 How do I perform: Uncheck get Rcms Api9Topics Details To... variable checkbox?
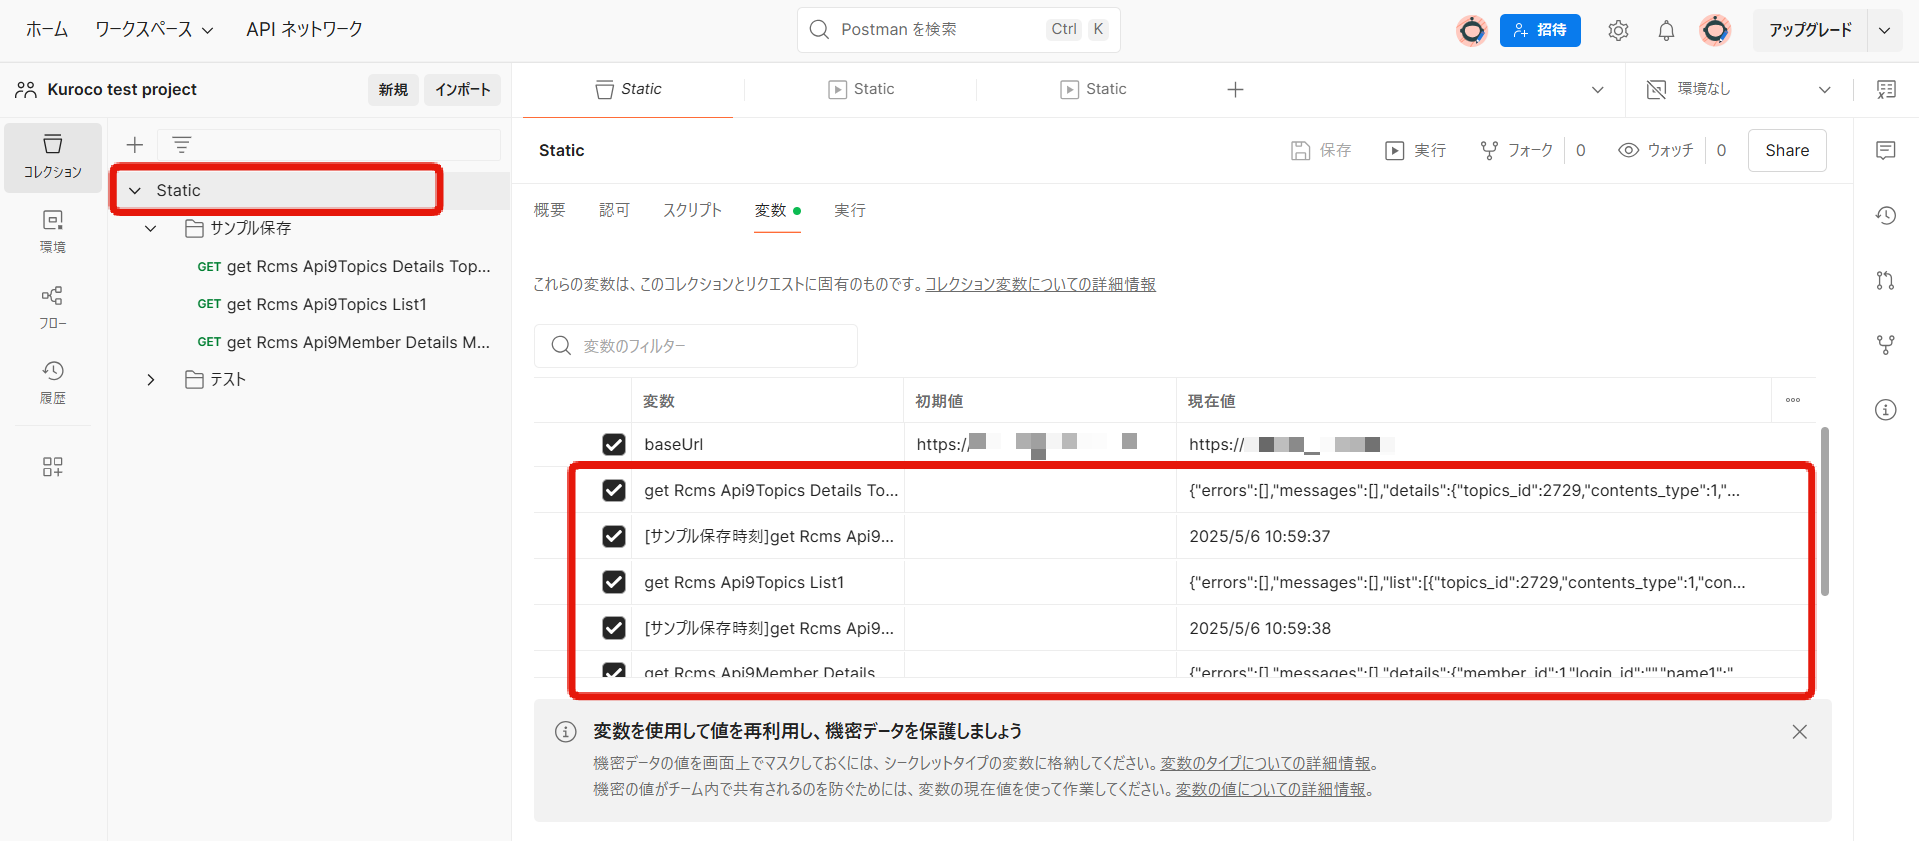click(614, 490)
